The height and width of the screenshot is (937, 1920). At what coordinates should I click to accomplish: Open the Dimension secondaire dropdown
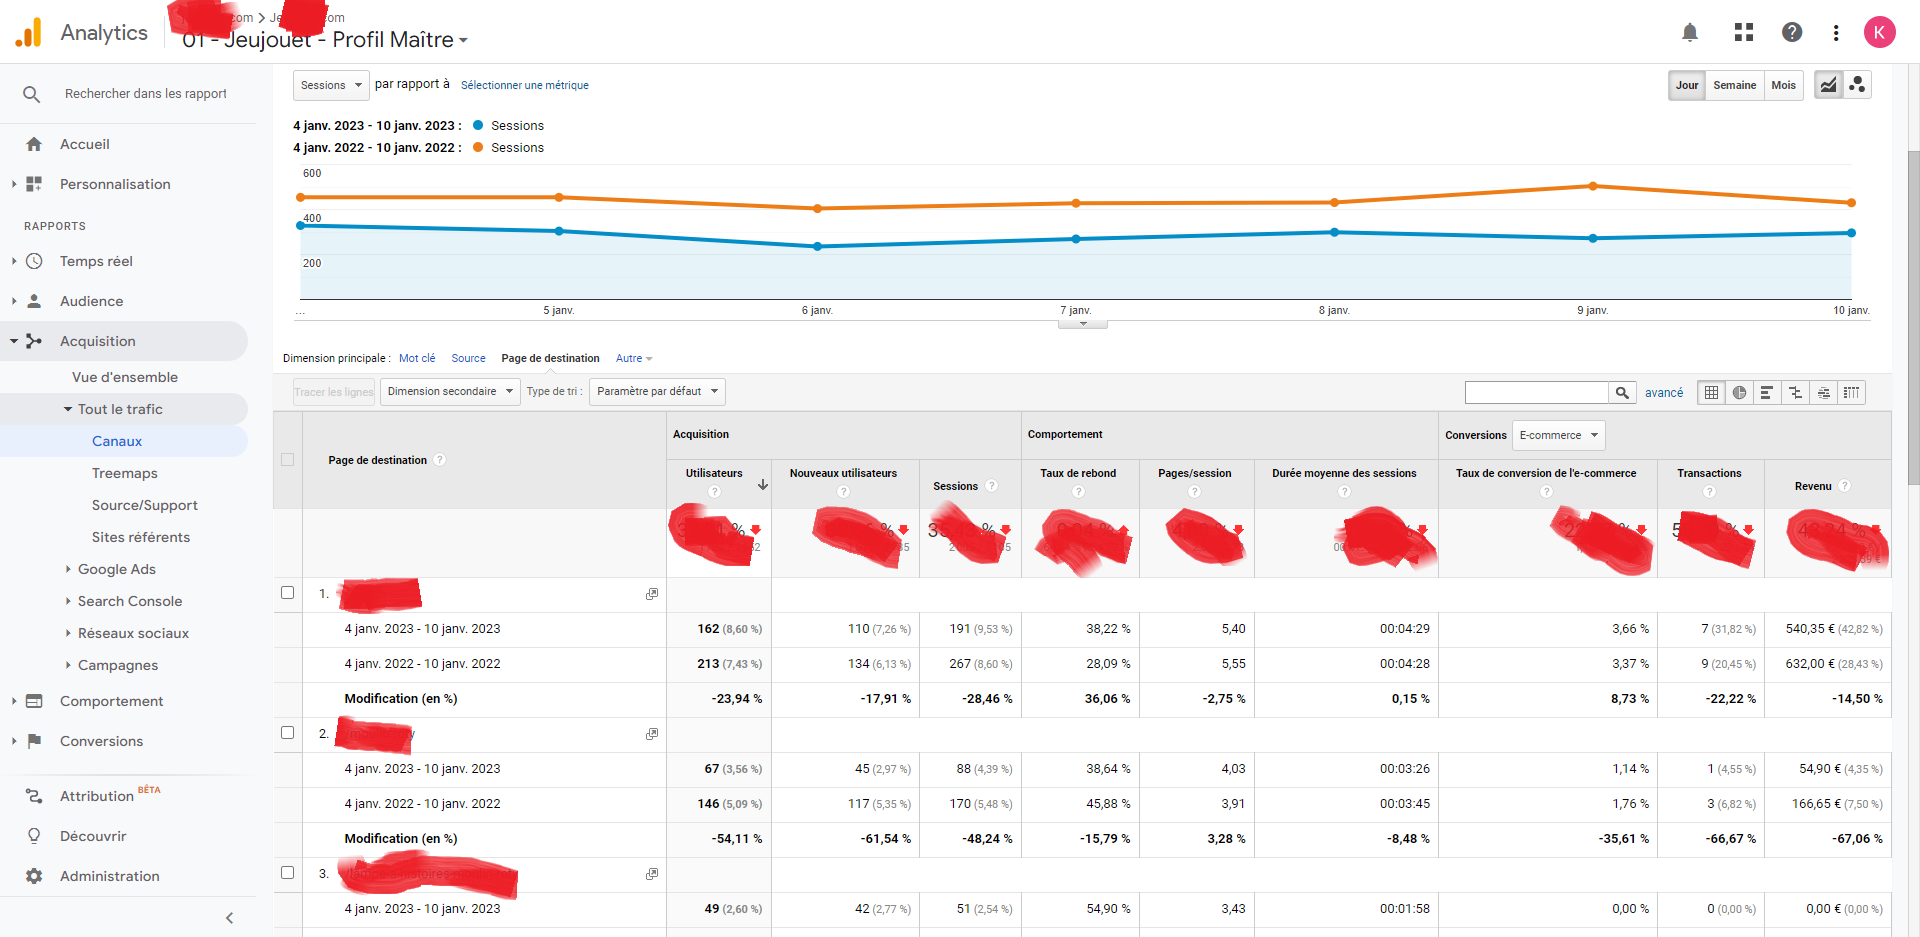pyautogui.click(x=449, y=391)
